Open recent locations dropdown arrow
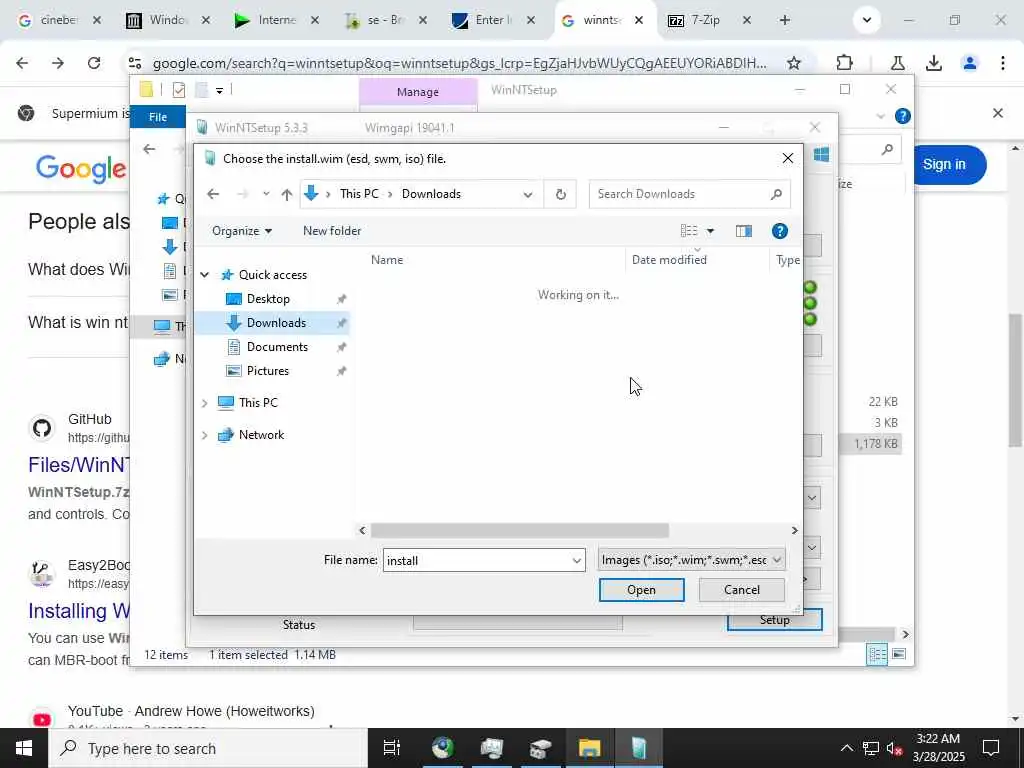The width and height of the screenshot is (1024, 768). pyautogui.click(x=266, y=194)
